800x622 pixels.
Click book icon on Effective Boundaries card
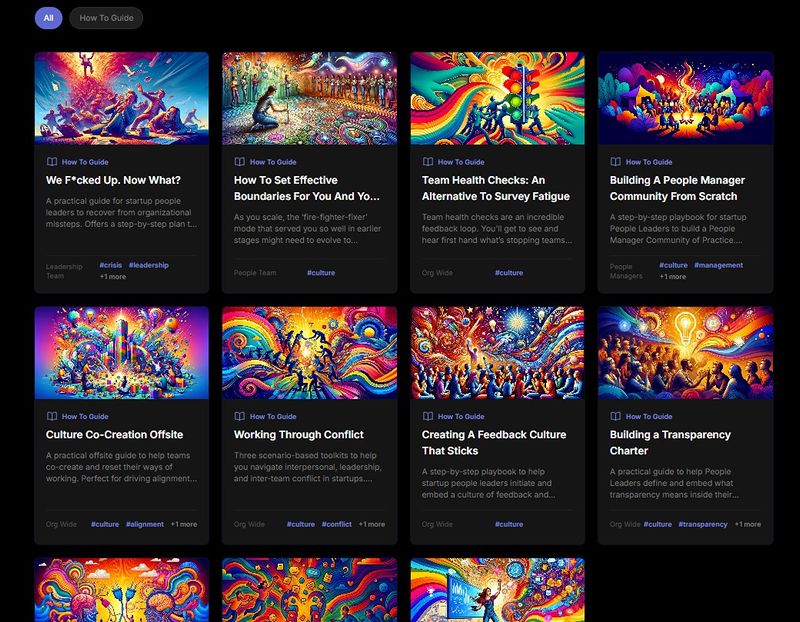240,162
